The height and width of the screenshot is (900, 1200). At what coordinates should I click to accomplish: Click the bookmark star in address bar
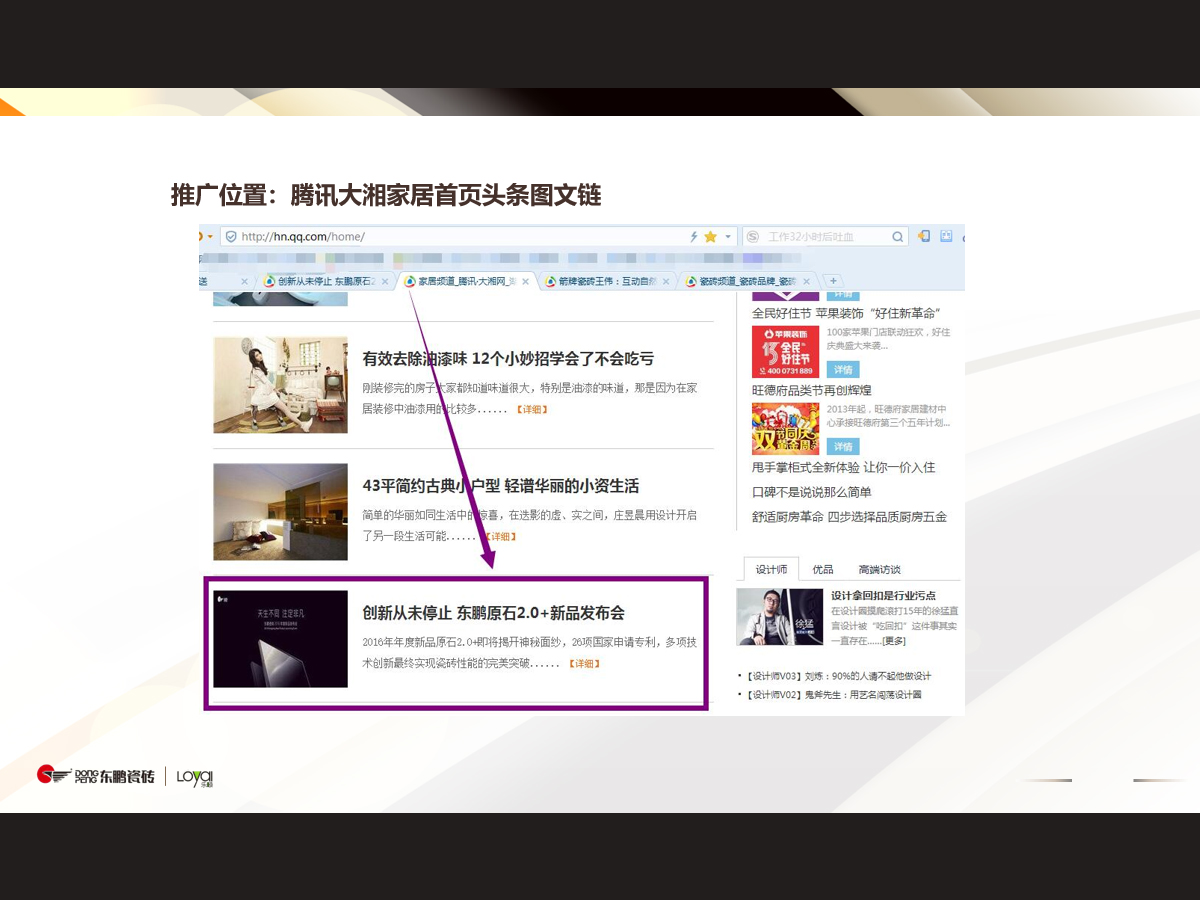tap(710, 237)
